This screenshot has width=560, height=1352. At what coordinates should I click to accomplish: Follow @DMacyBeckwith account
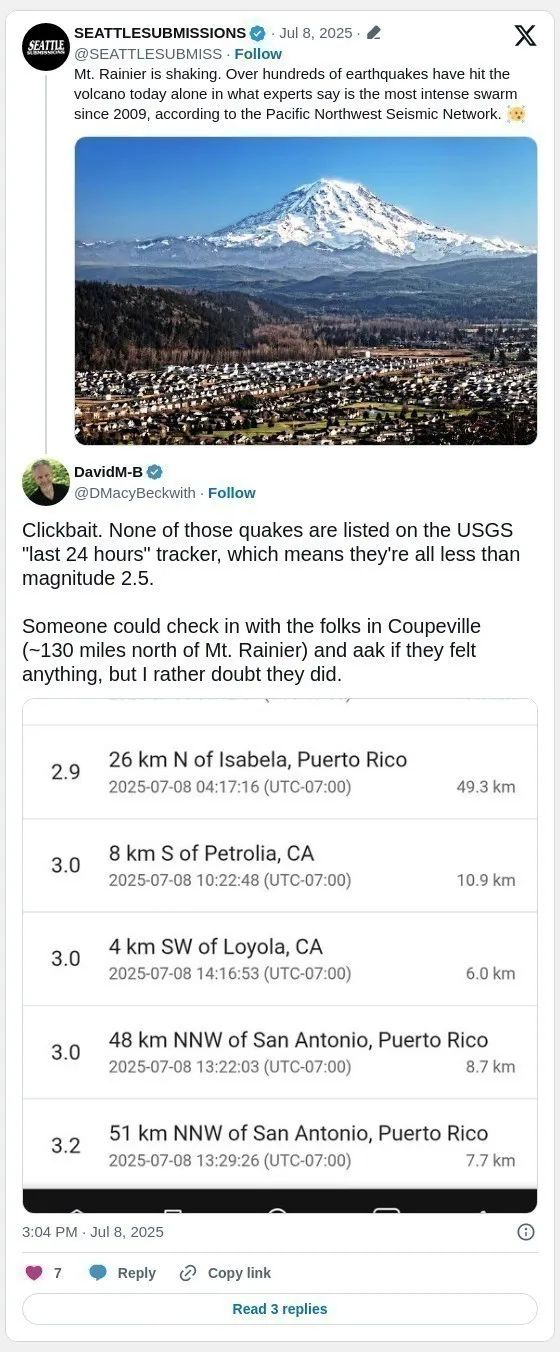click(x=232, y=493)
